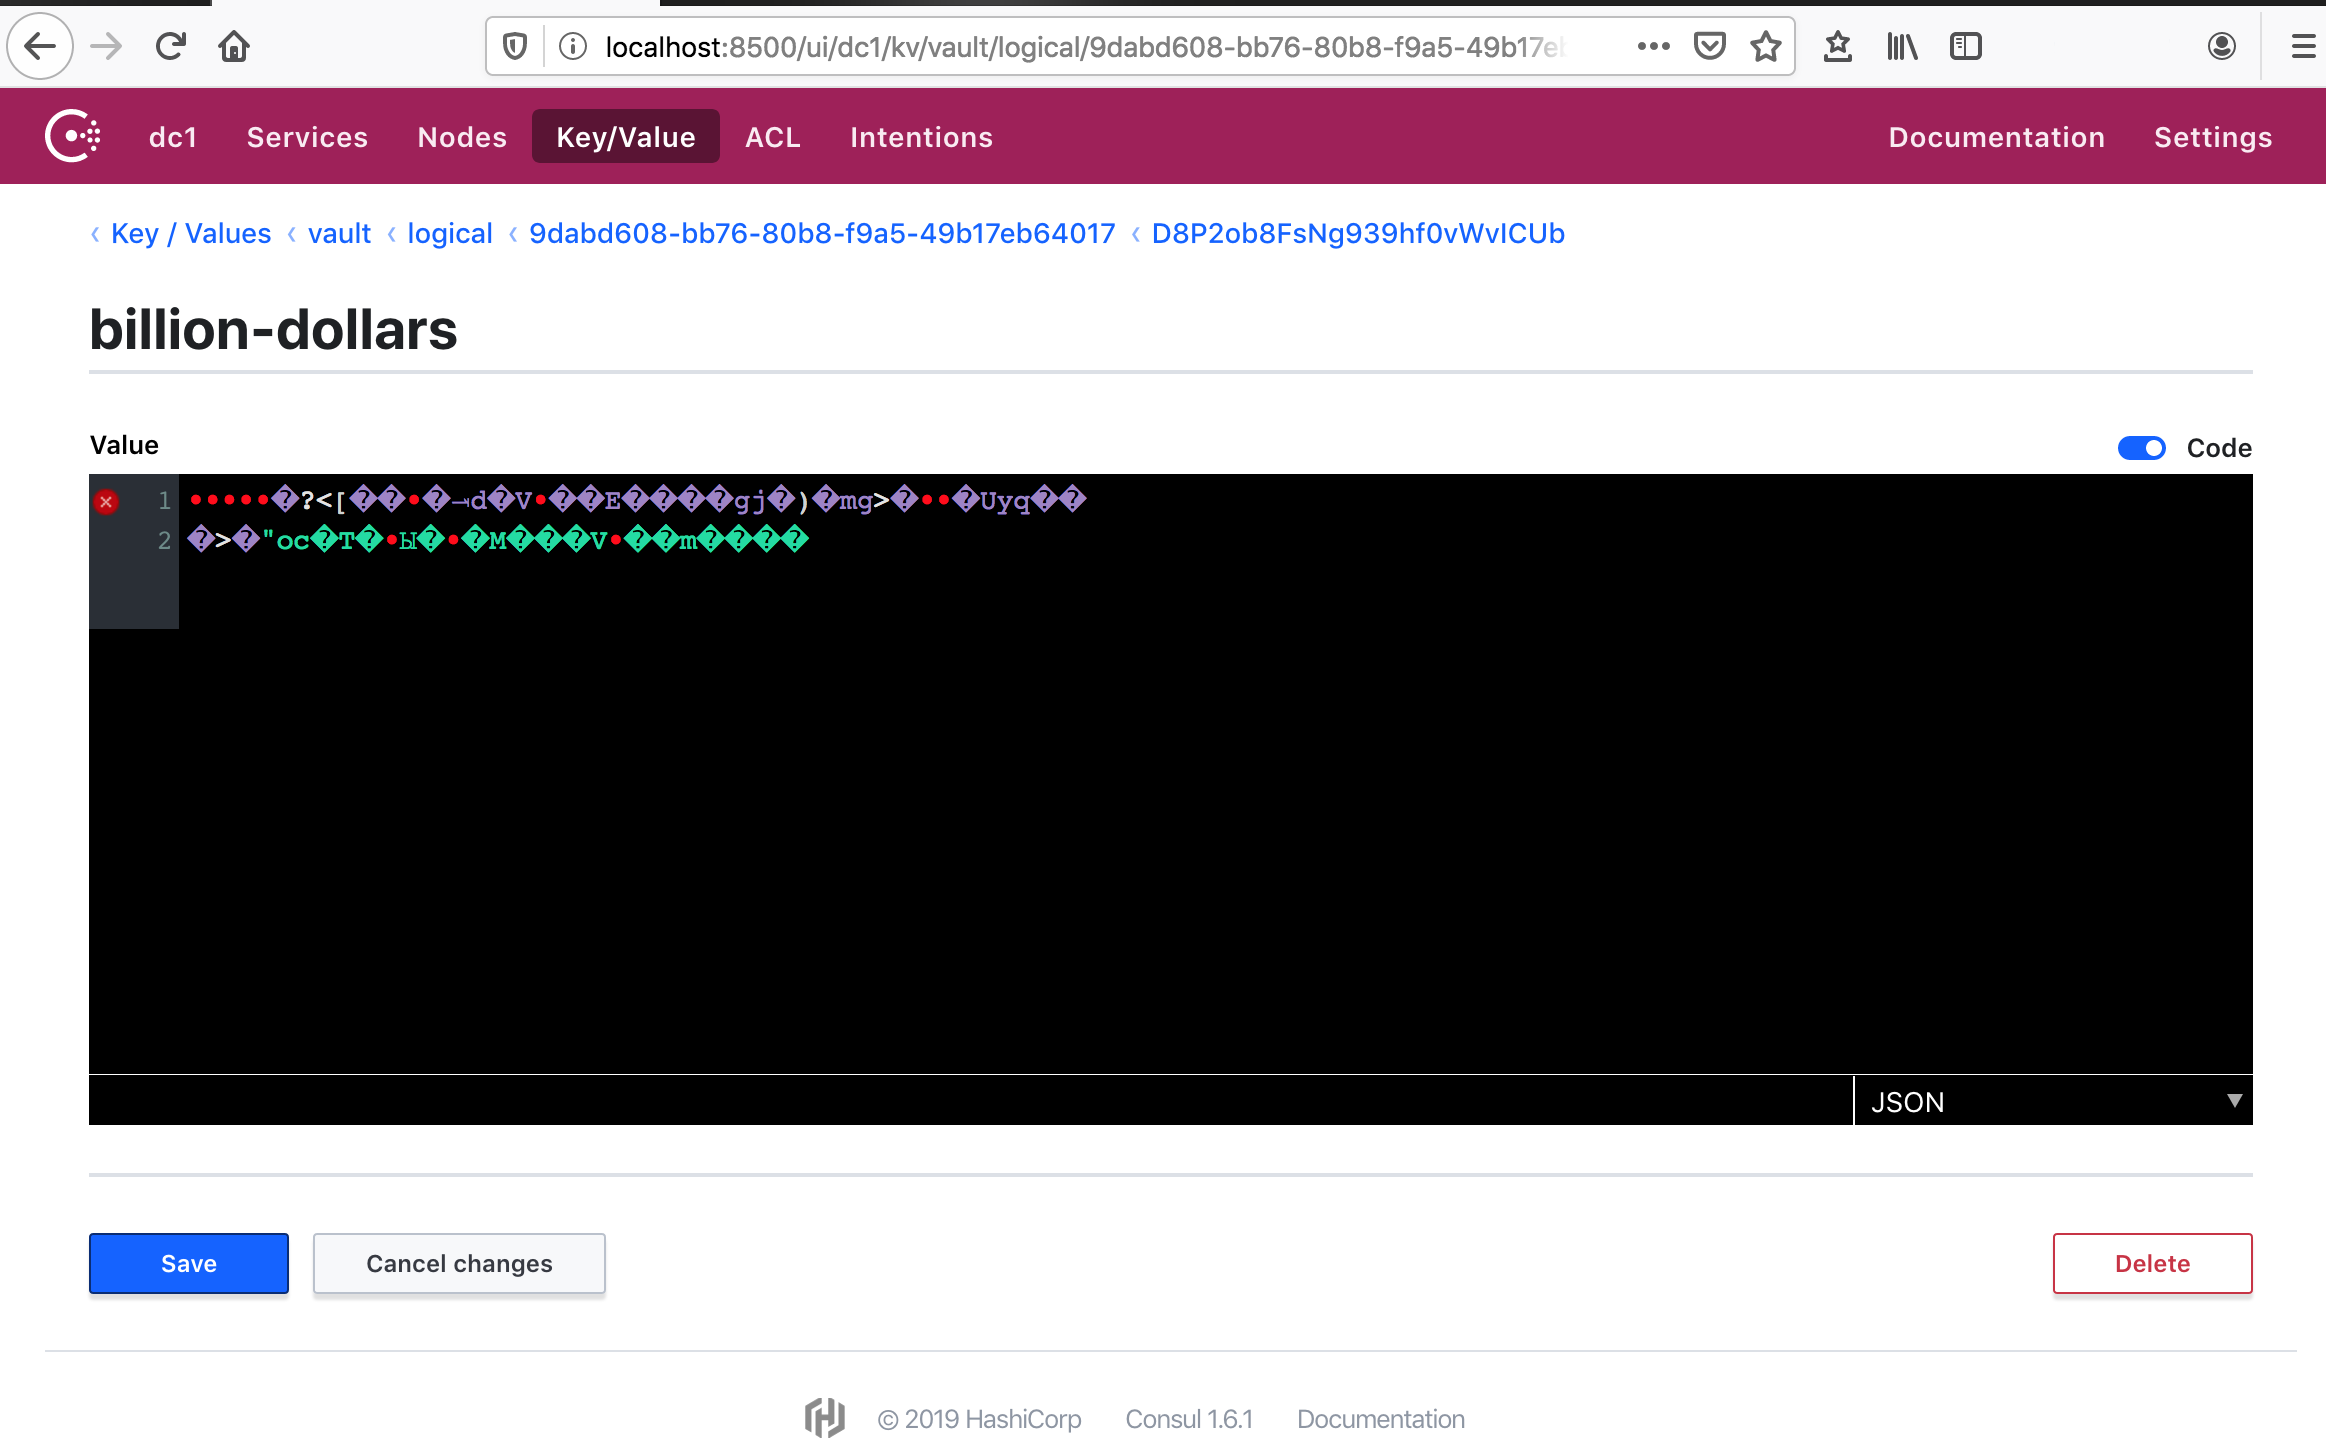Open the JSON syntax dropdown
Image resolution: width=2326 pixels, height=1448 pixels.
[2052, 1102]
